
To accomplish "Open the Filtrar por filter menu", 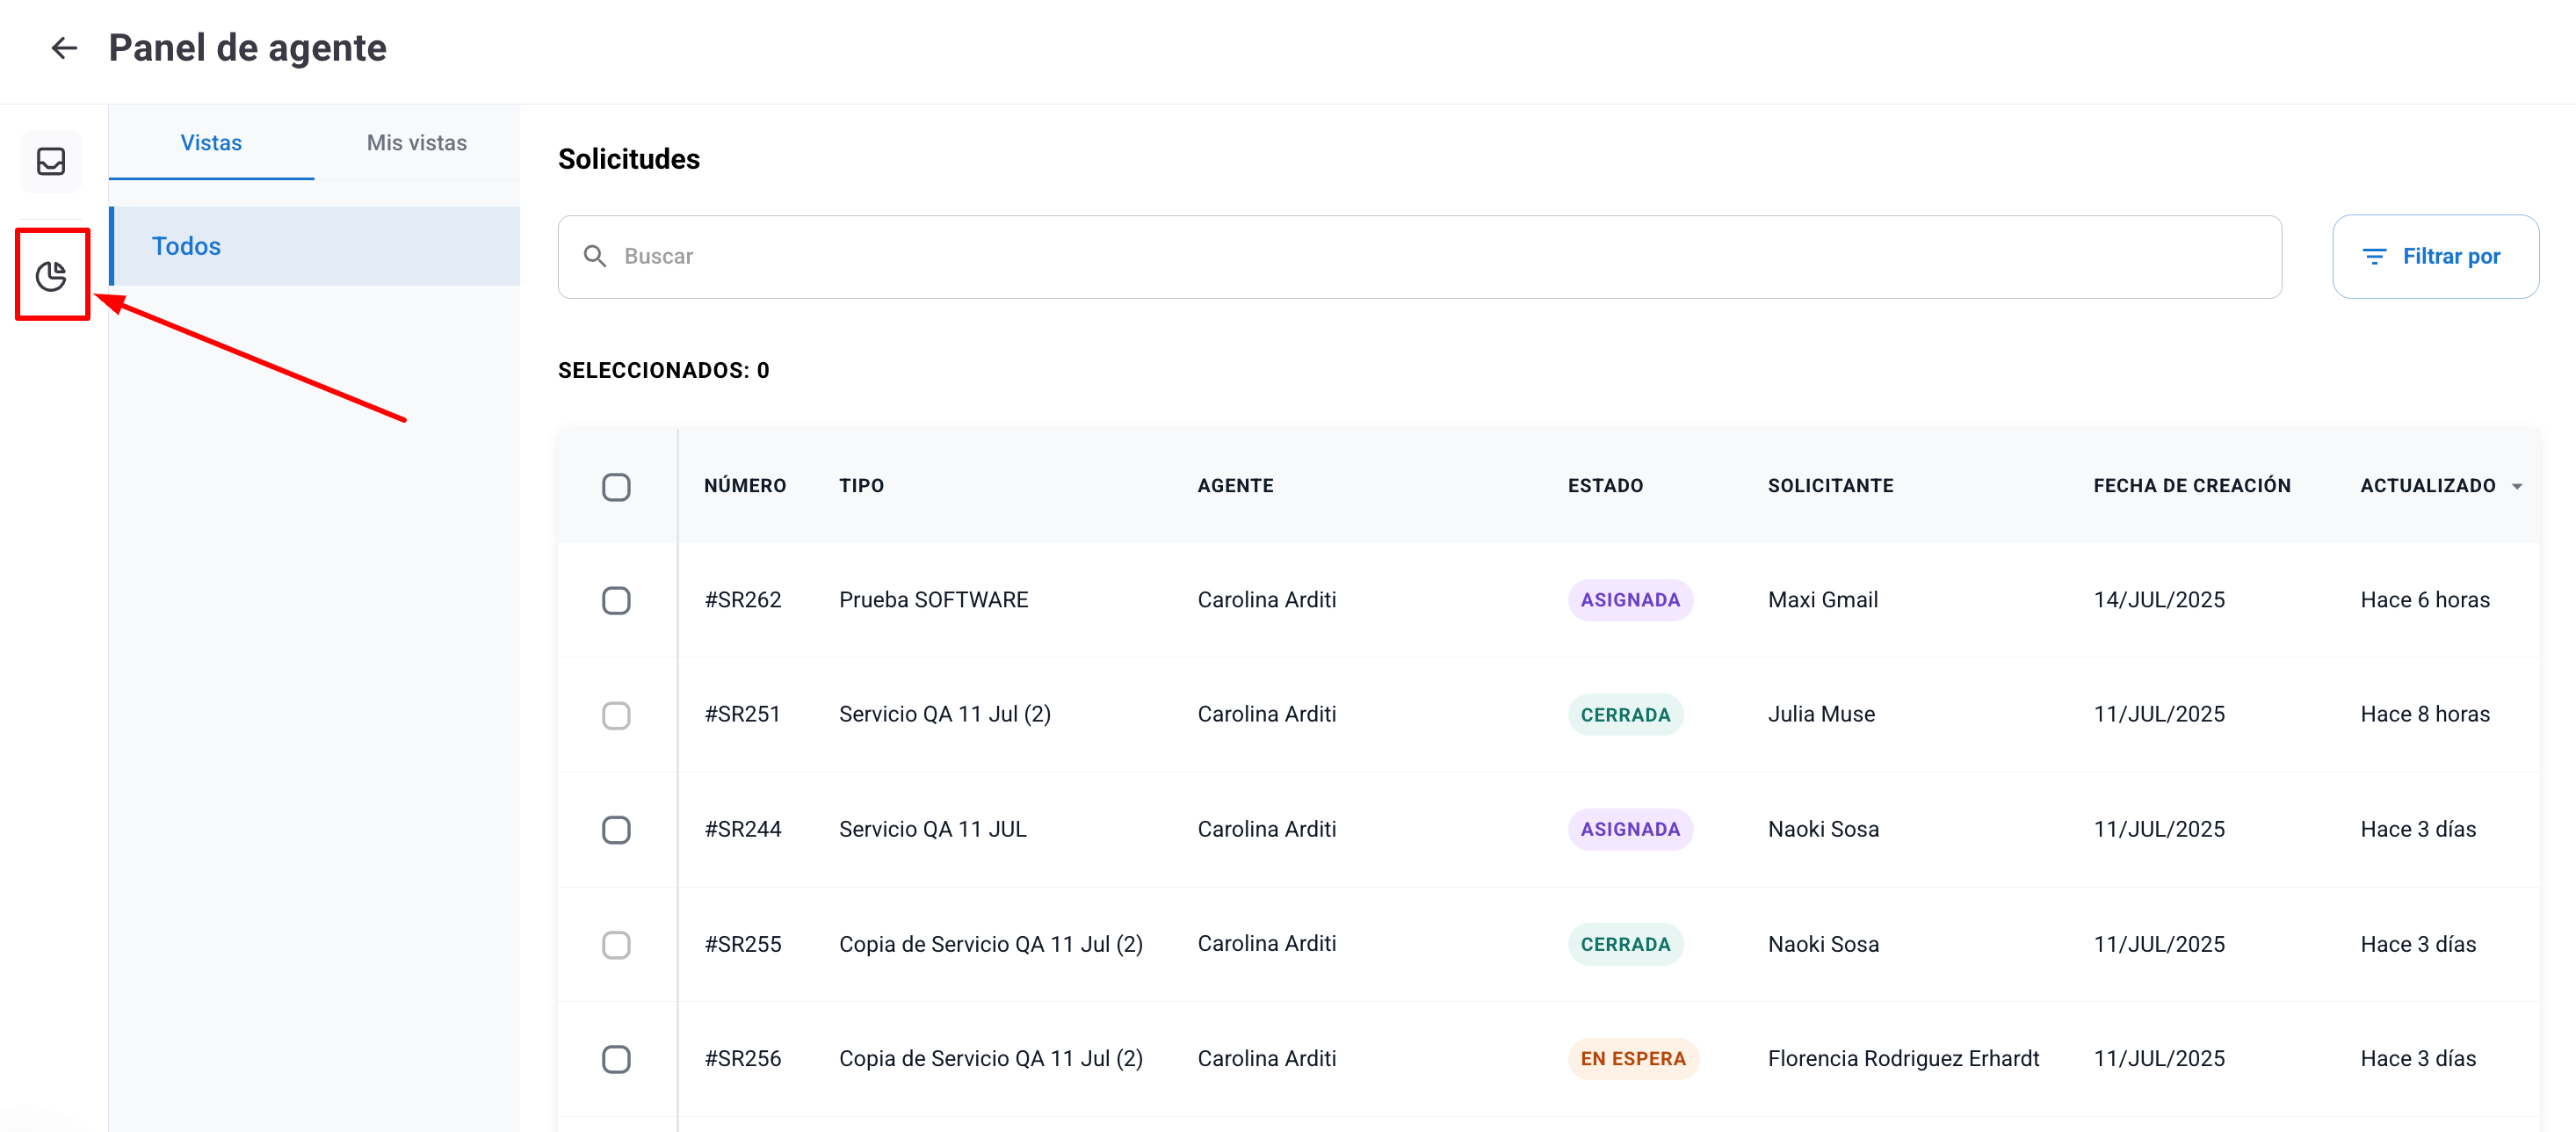I will point(2435,257).
